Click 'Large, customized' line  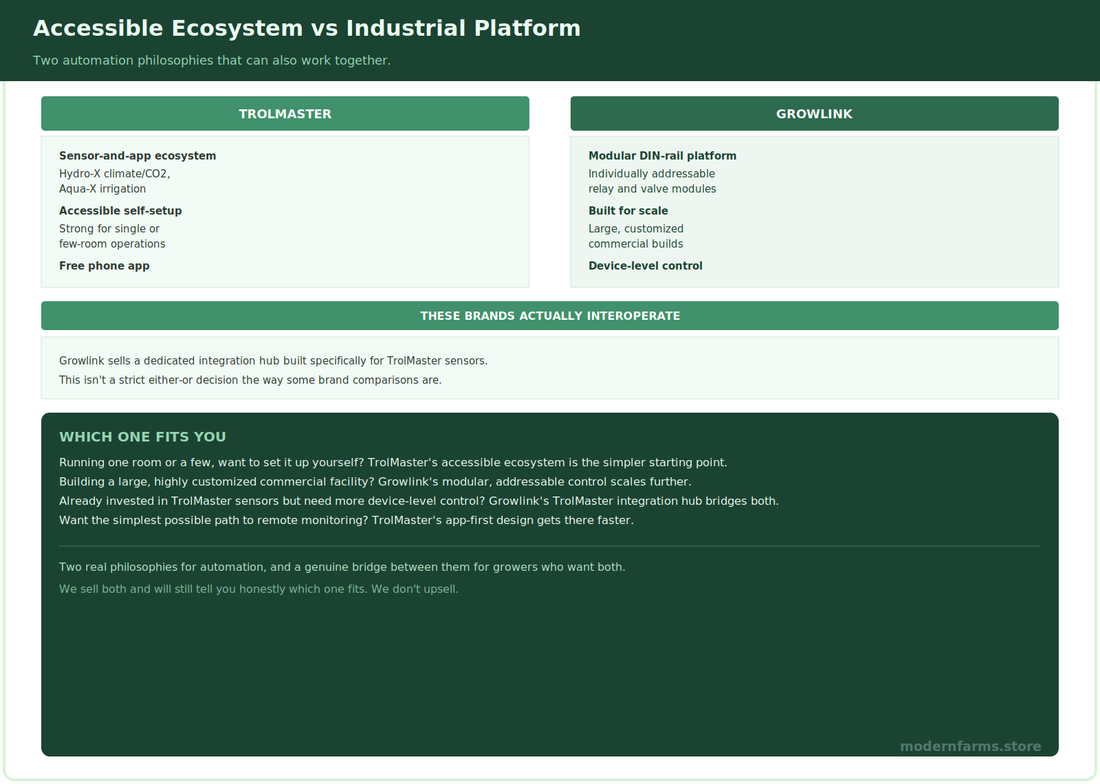pos(636,229)
